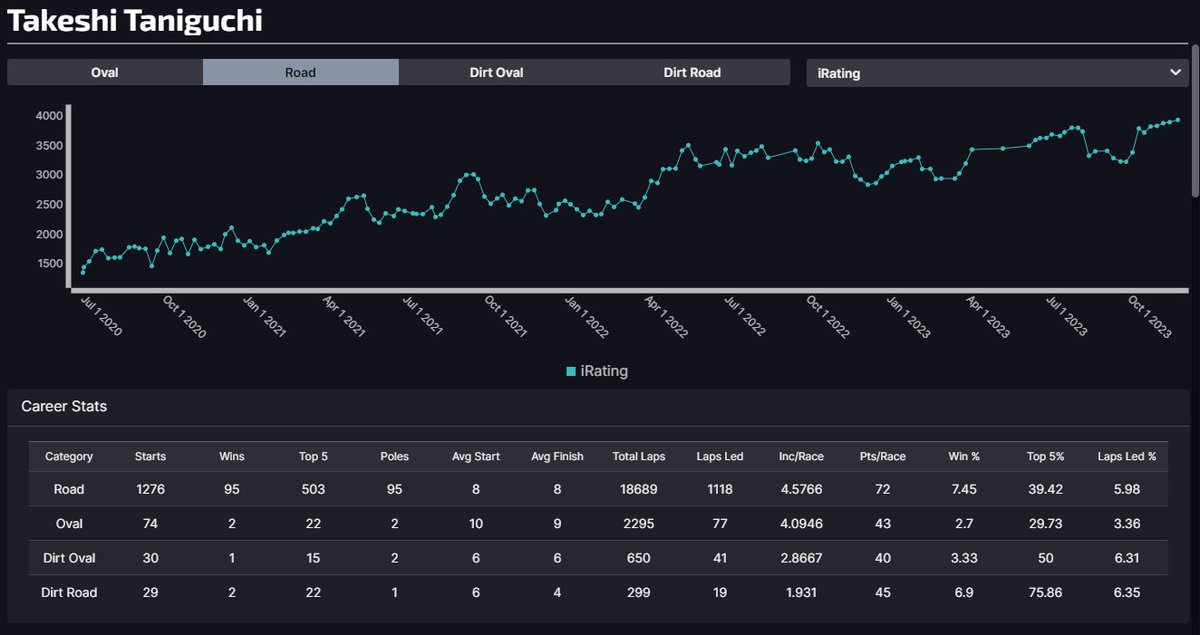This screenshot has height=635, width=1200.
Task: Click the Jul 1 2020 x-axis label
Action: pos(100,316)
